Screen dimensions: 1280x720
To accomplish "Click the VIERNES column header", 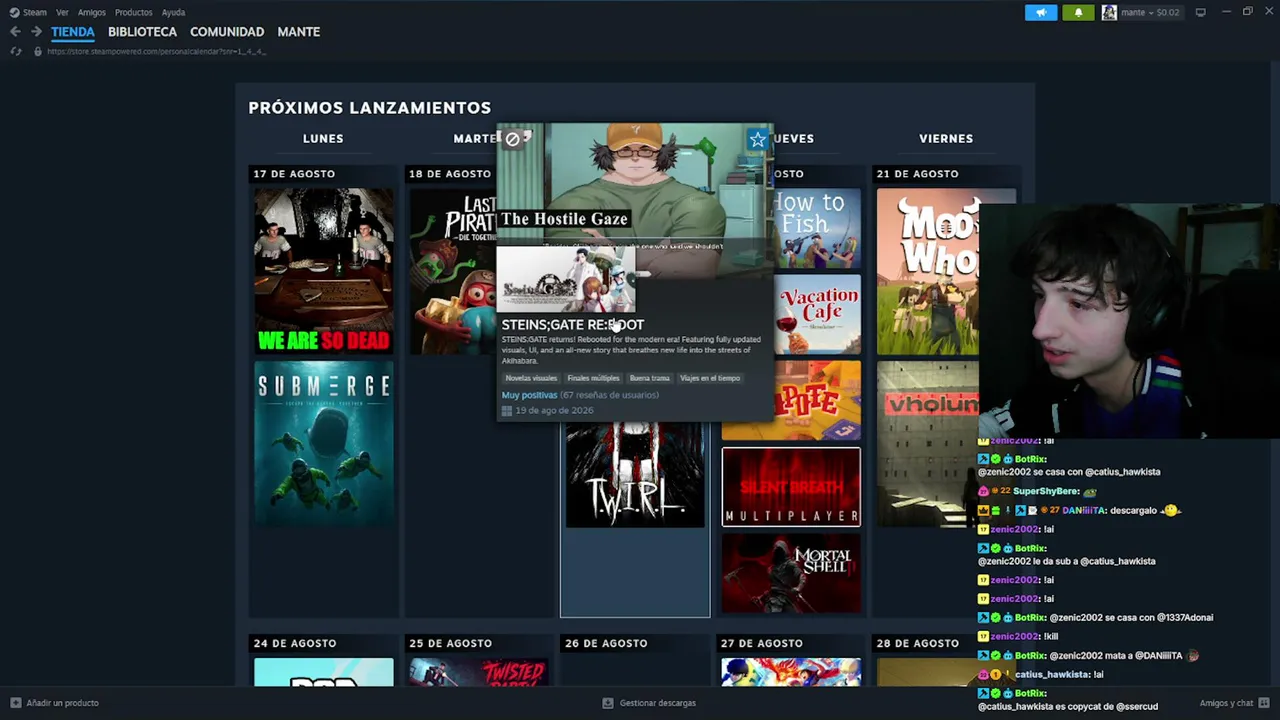I will click(946, 139).
